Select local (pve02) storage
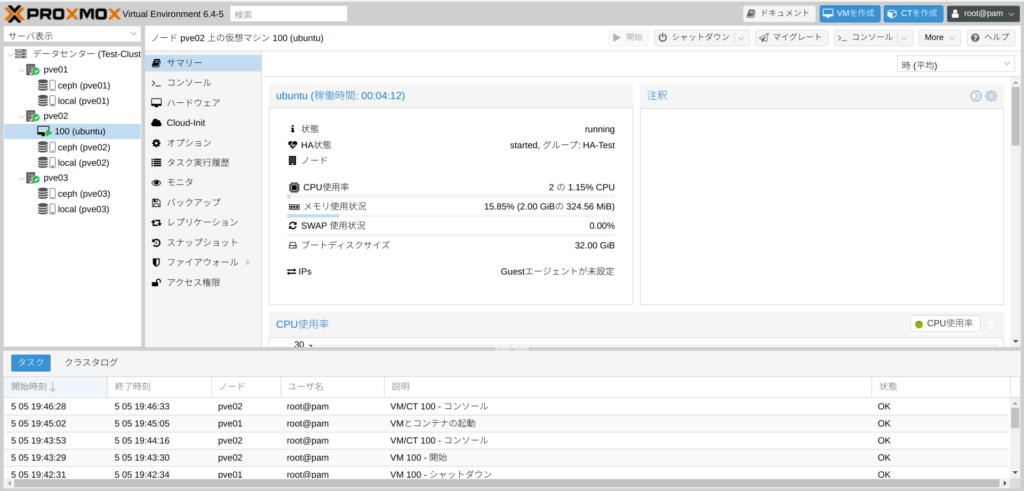The height and width of the screenshot is (491, 1024). pyautogui.click(x=83, y=163)
